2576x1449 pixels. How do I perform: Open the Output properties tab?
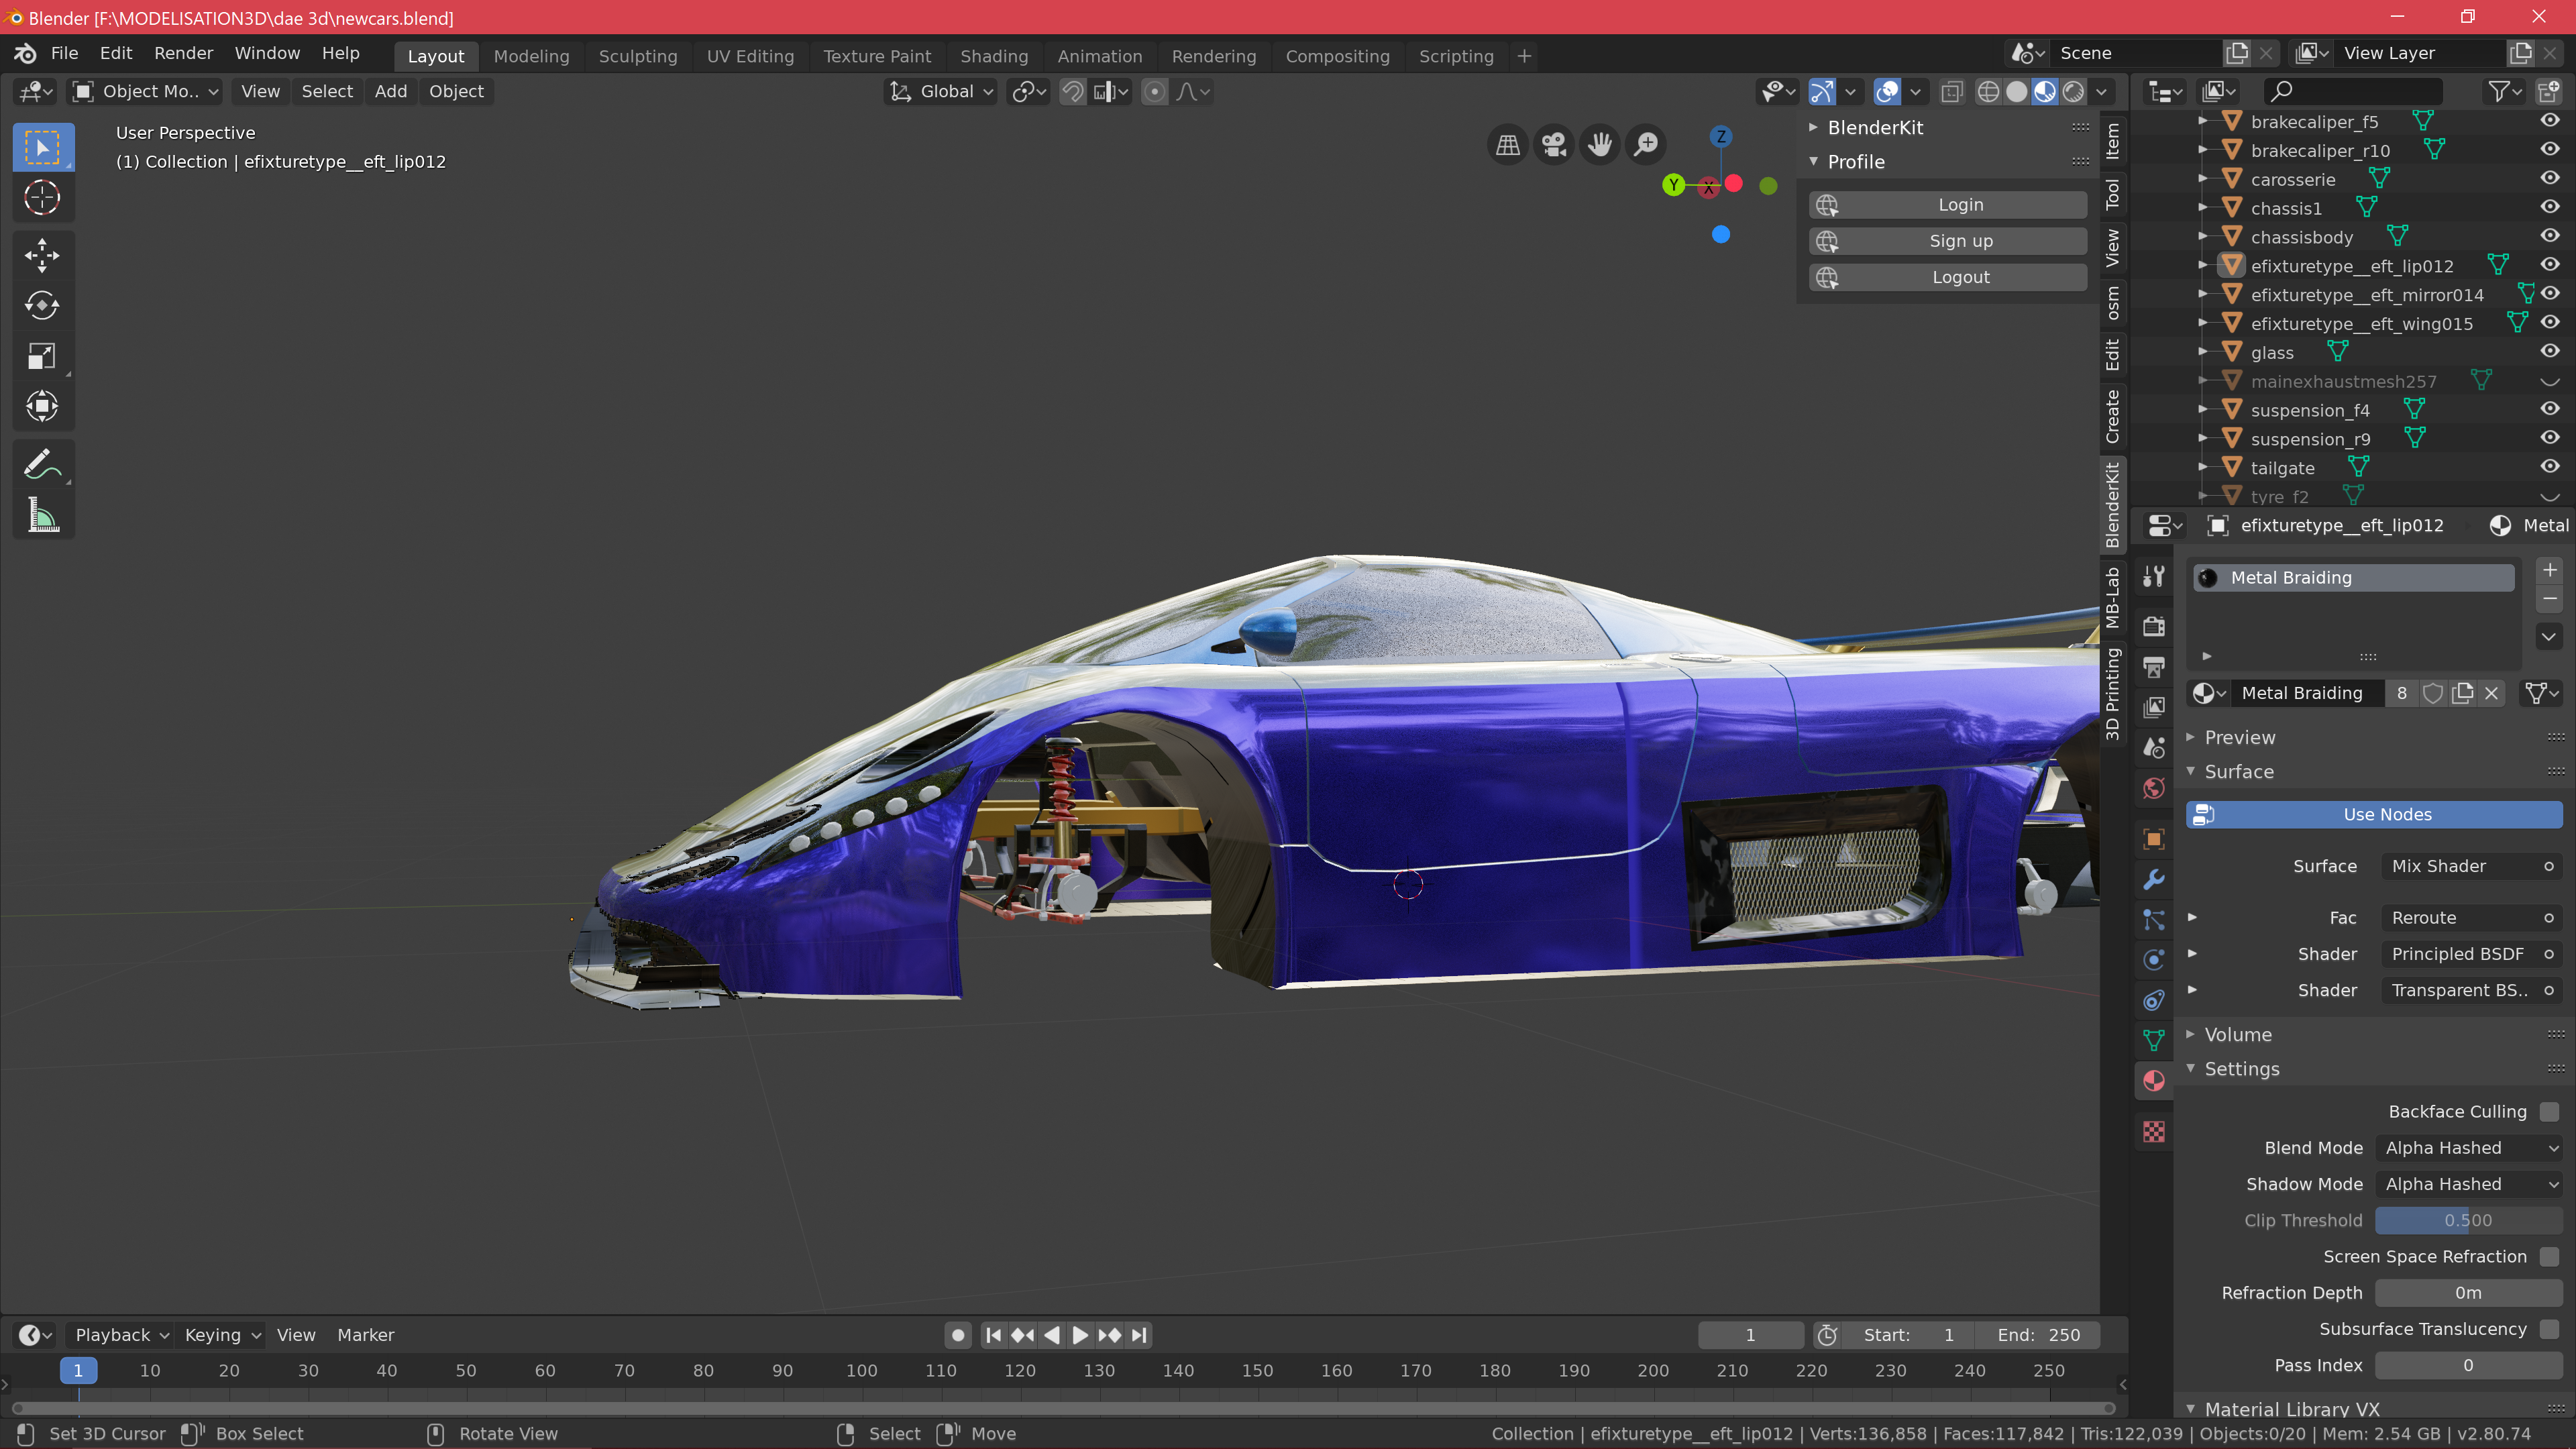2154,667
